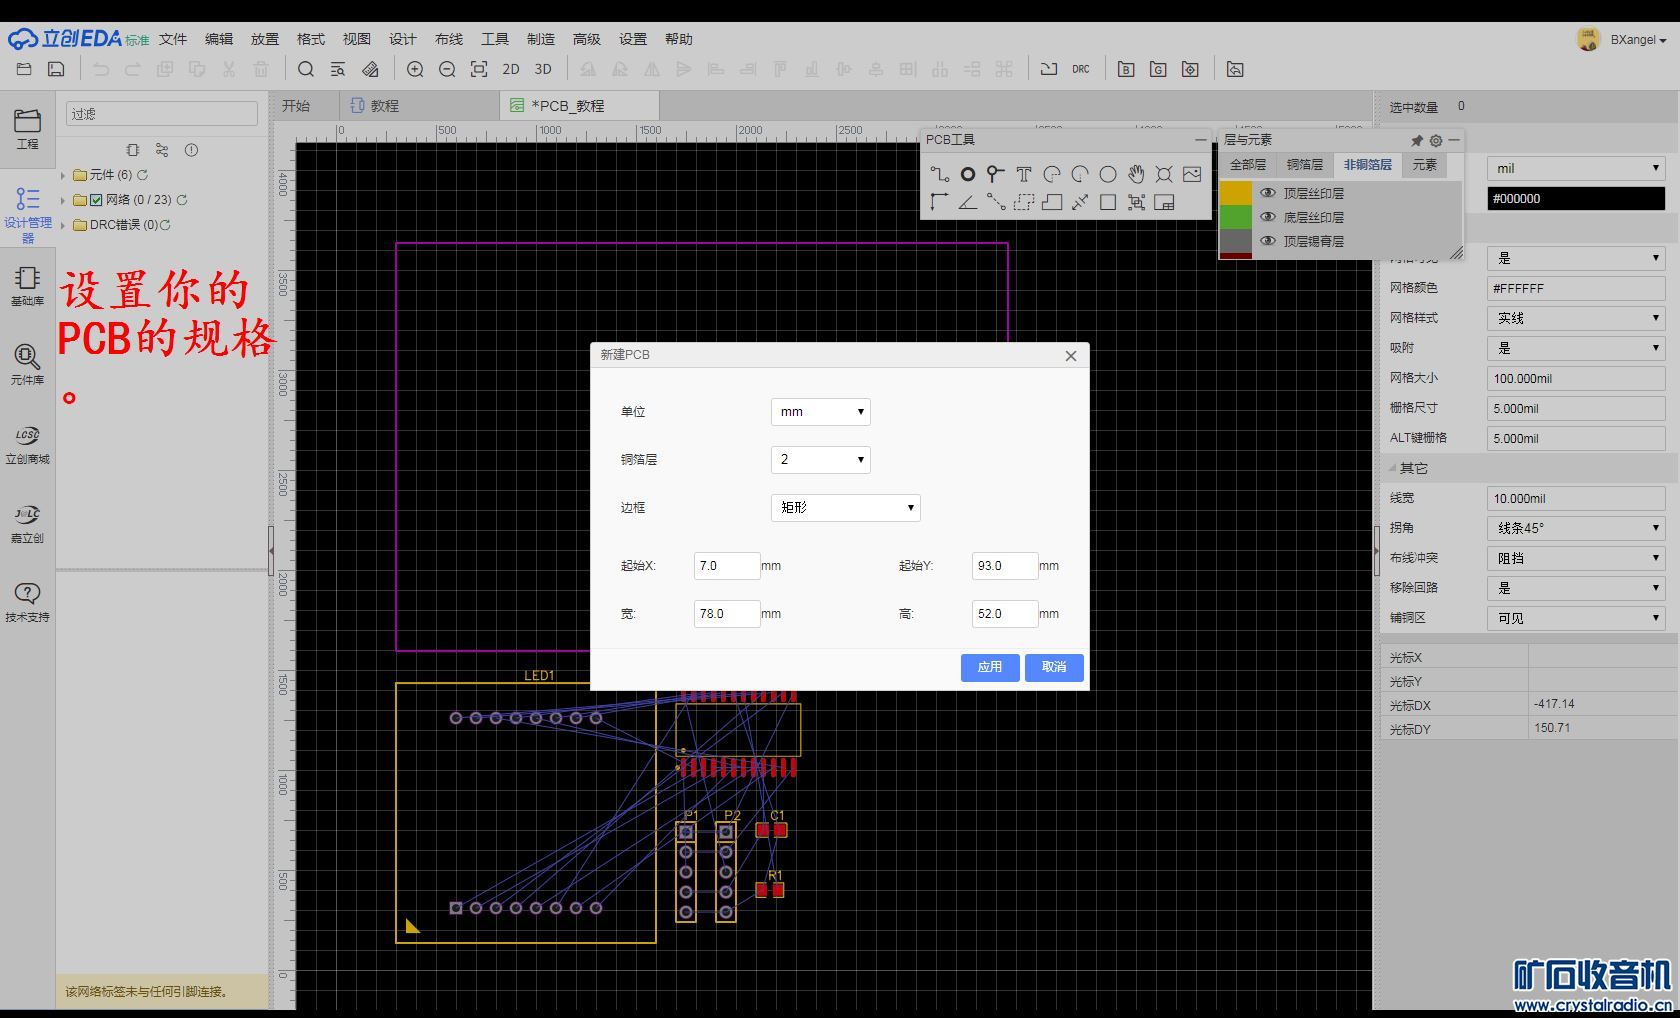The height and width of the screenshot is (1018, 1680).
Task: Select the insert image tool
Action: 1192,174
